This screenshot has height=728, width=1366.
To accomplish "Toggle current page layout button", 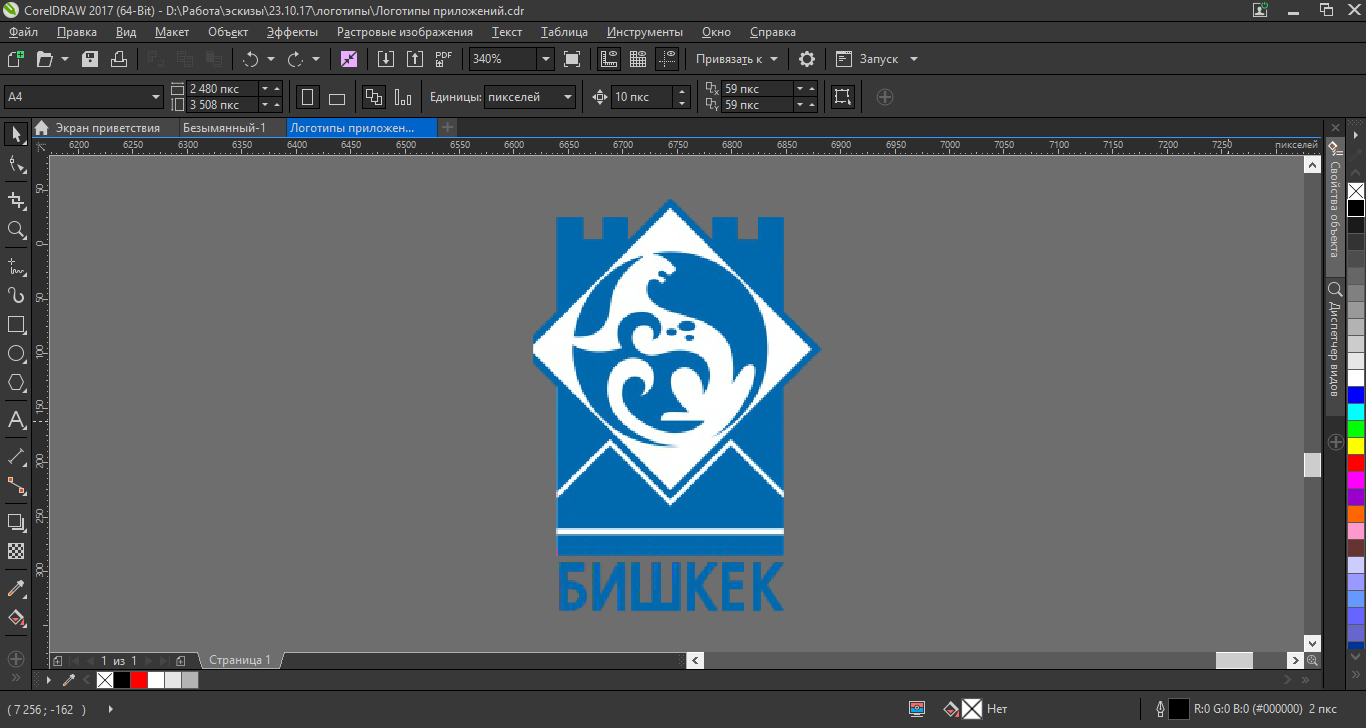I will (x=403, y=97).
